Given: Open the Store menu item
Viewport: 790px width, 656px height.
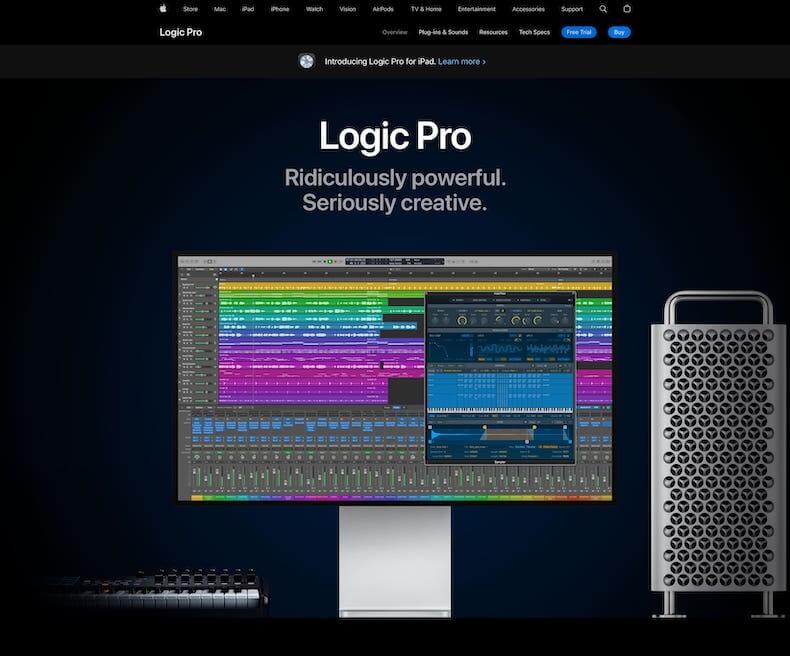Looking at the screenshot, I should click(x=190, y=9).
